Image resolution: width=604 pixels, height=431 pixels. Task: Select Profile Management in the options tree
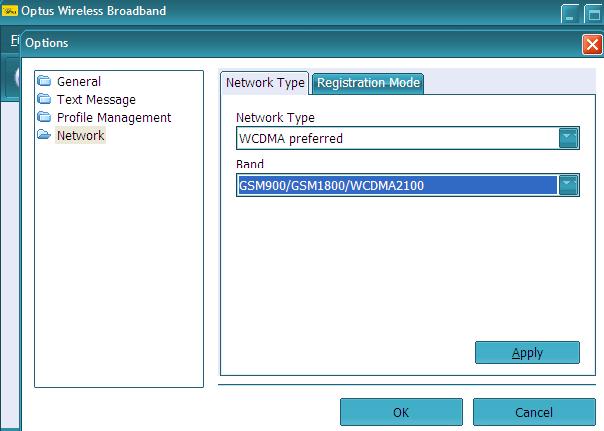tap(114, 117)
